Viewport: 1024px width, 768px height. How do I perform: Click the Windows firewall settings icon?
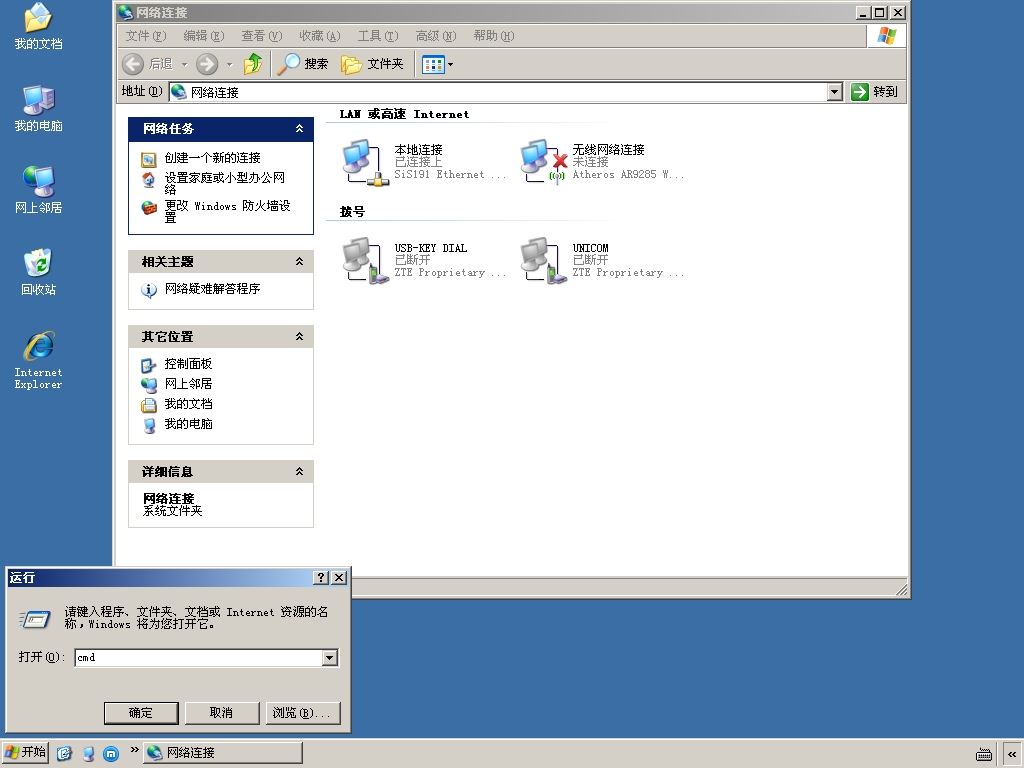pos(149,208)
